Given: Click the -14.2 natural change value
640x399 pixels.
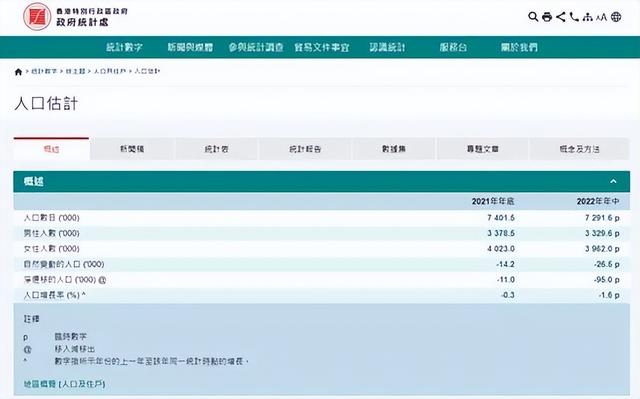Looking at the screenshot, I should click(505, 264).
